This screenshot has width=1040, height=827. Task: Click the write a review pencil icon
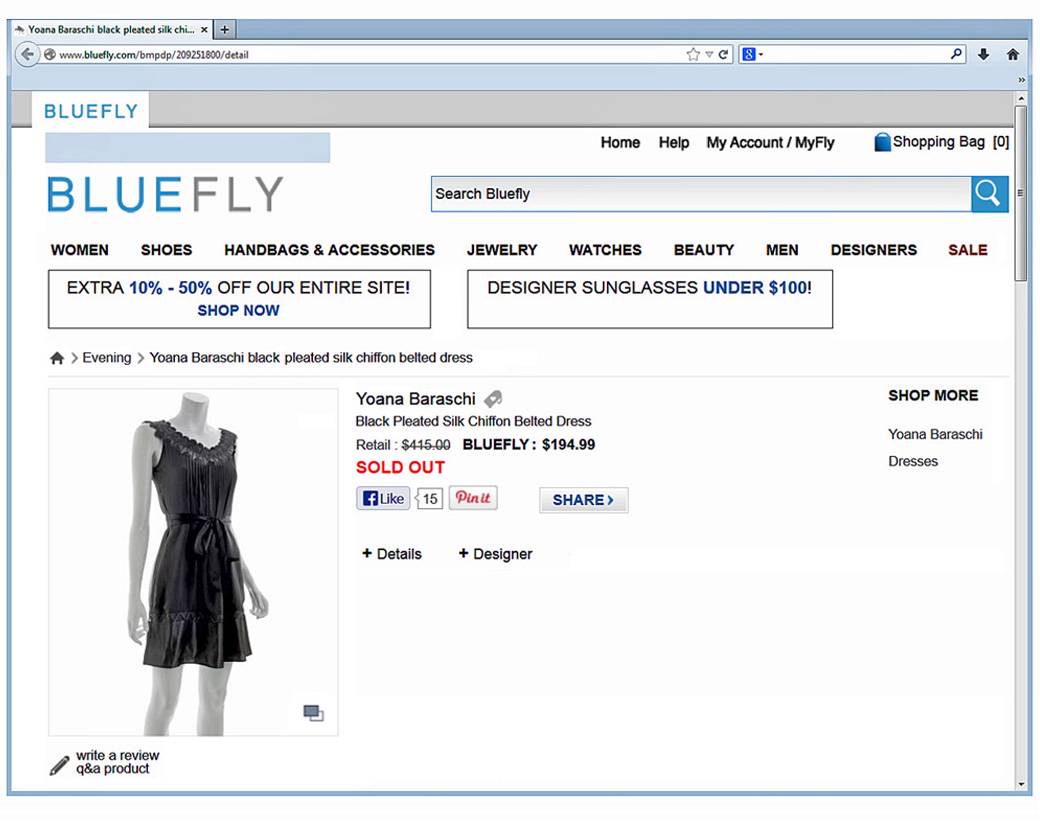(59, 765)
